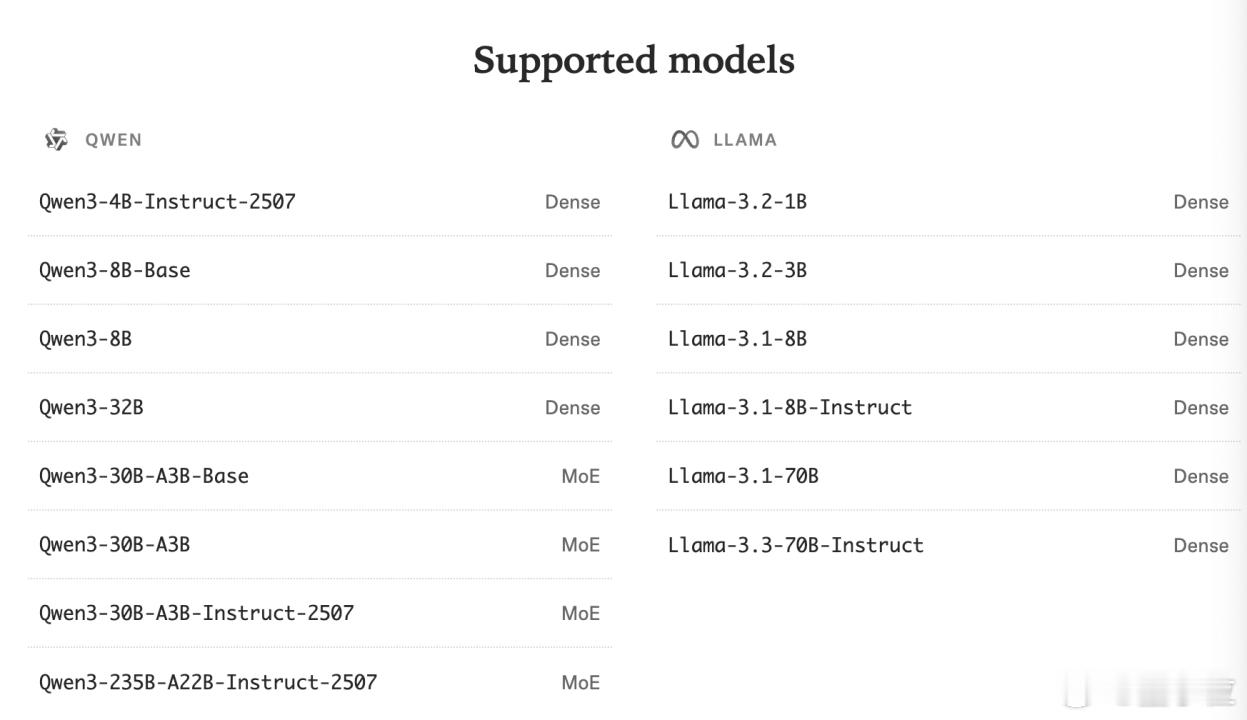Open the Llama-3.3-70B-Instruct model entry
The height and width of the screenshot is (720, 1247).
coord(795,545)
